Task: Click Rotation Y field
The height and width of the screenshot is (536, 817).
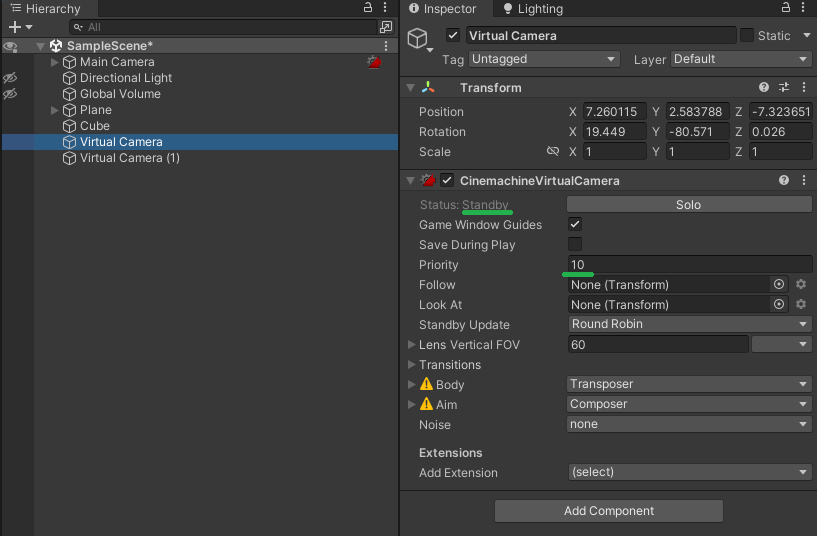Action: (697, 132)
